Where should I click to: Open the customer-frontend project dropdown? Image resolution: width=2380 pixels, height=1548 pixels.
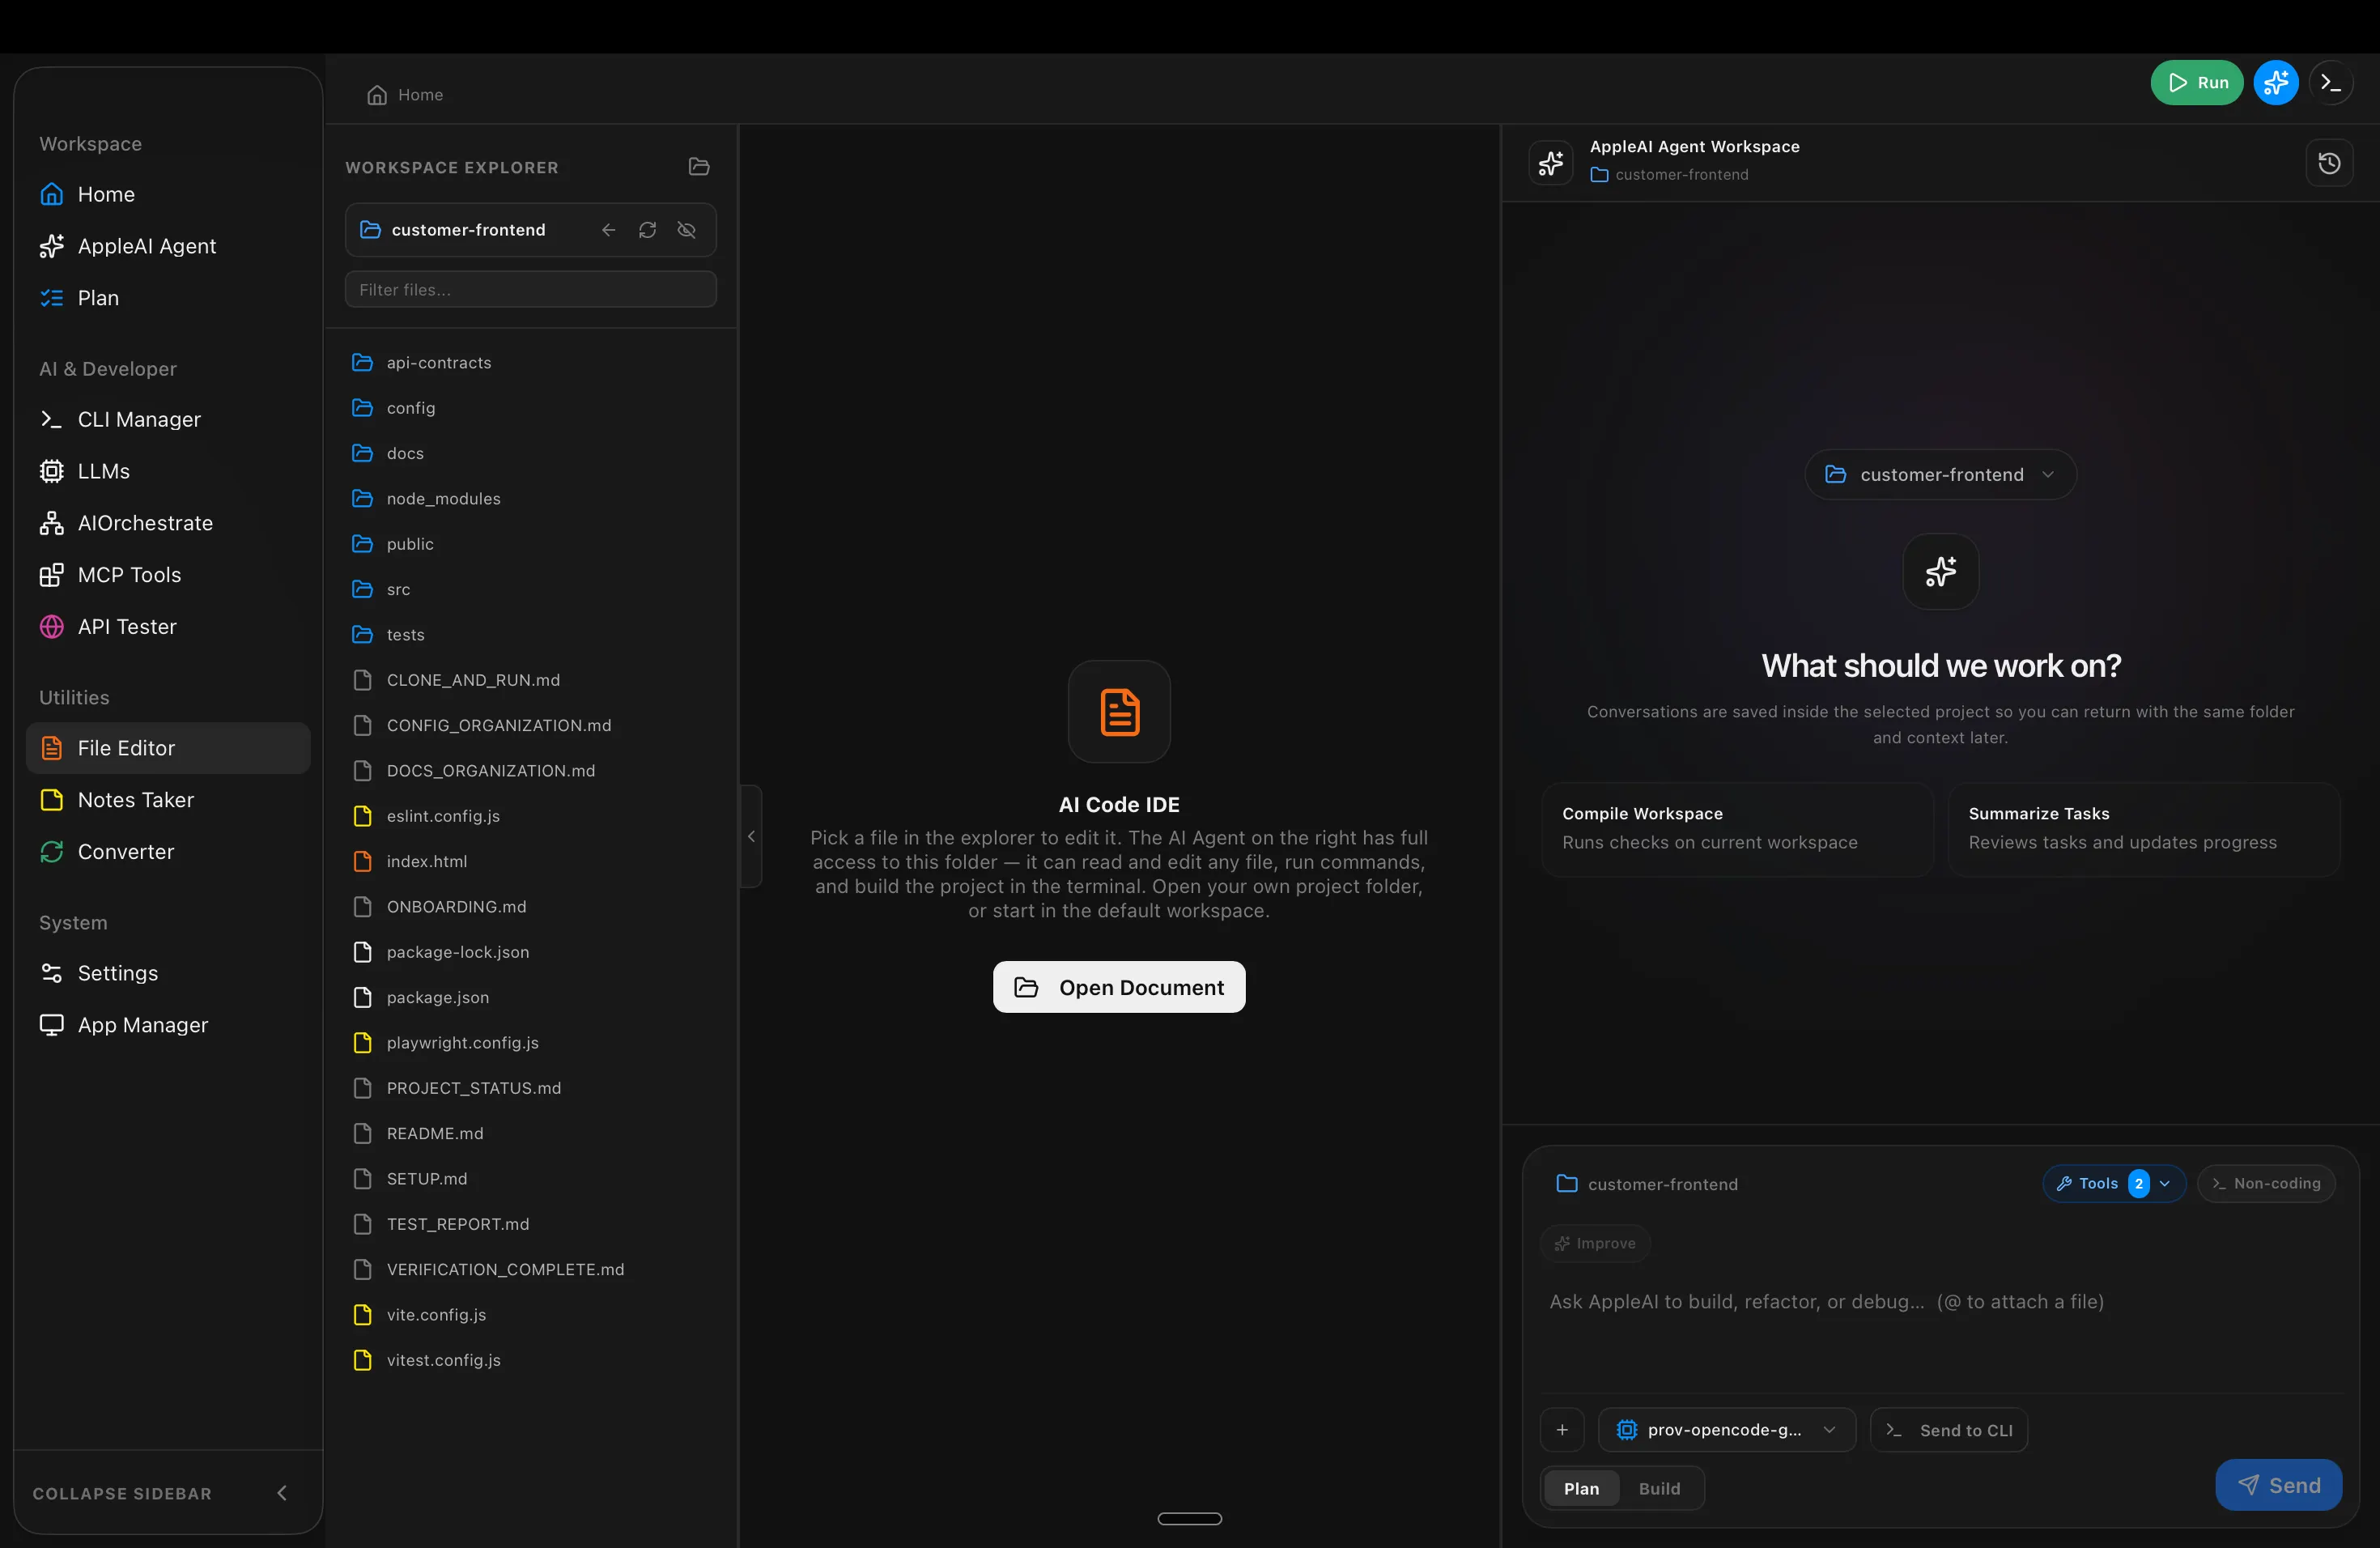click(1940, 474)
